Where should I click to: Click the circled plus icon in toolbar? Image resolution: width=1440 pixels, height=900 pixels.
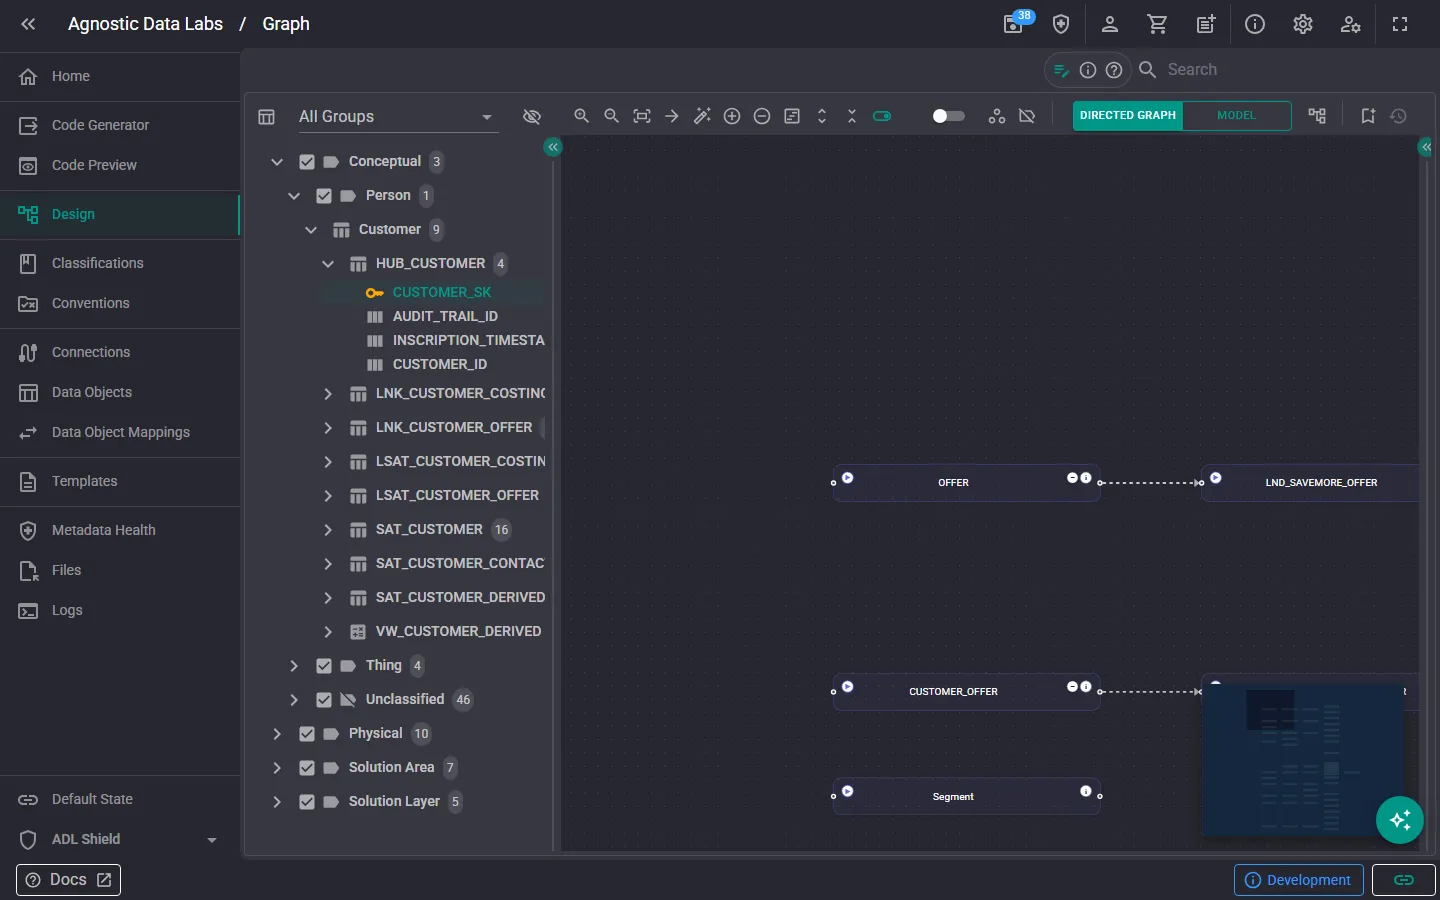coord(732,116)
